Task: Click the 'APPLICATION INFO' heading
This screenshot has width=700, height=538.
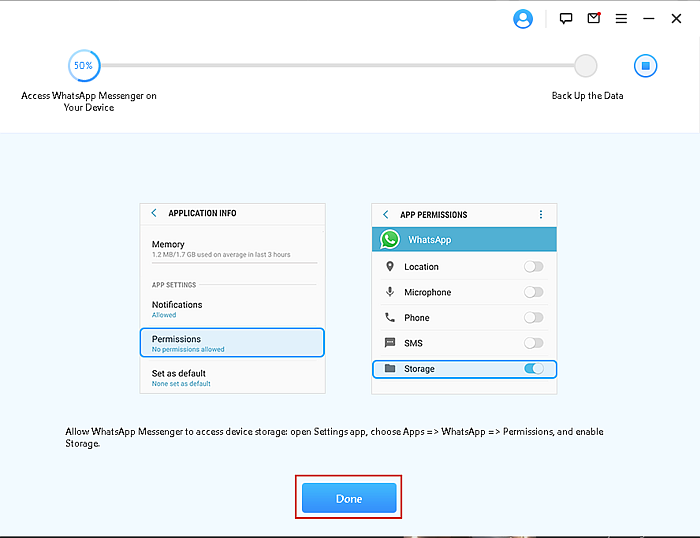Action: coord(202,213)
